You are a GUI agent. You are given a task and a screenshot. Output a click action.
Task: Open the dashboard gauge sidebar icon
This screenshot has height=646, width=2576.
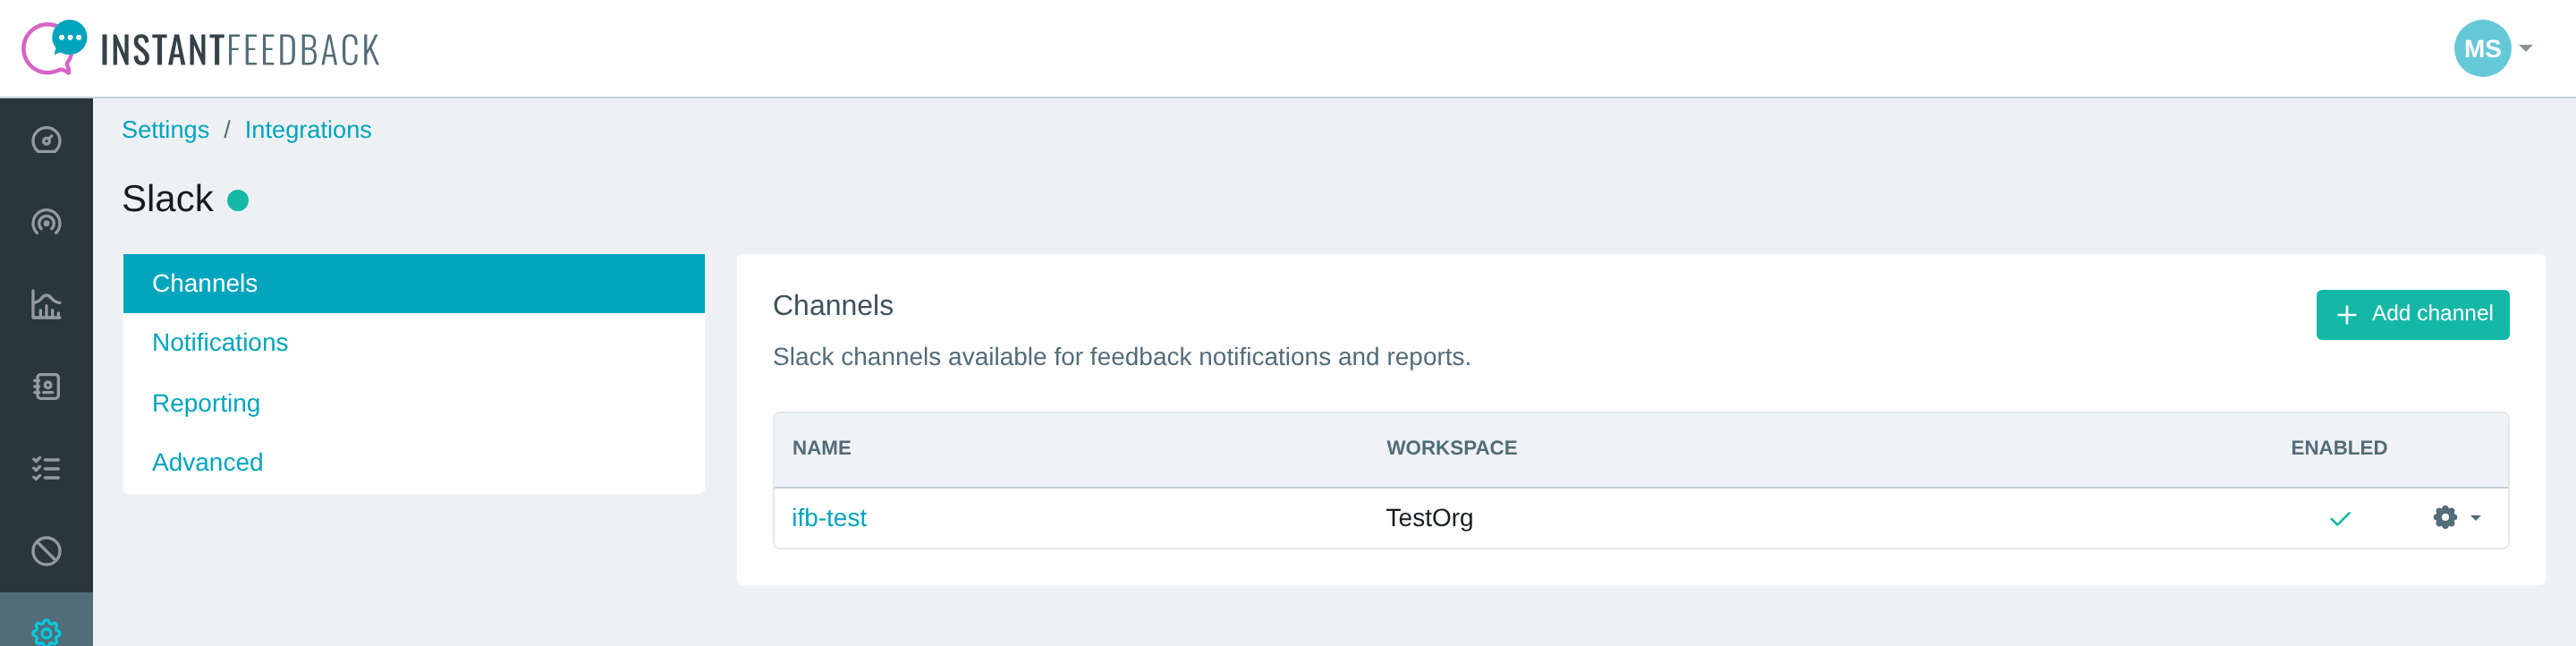(46, 140)
